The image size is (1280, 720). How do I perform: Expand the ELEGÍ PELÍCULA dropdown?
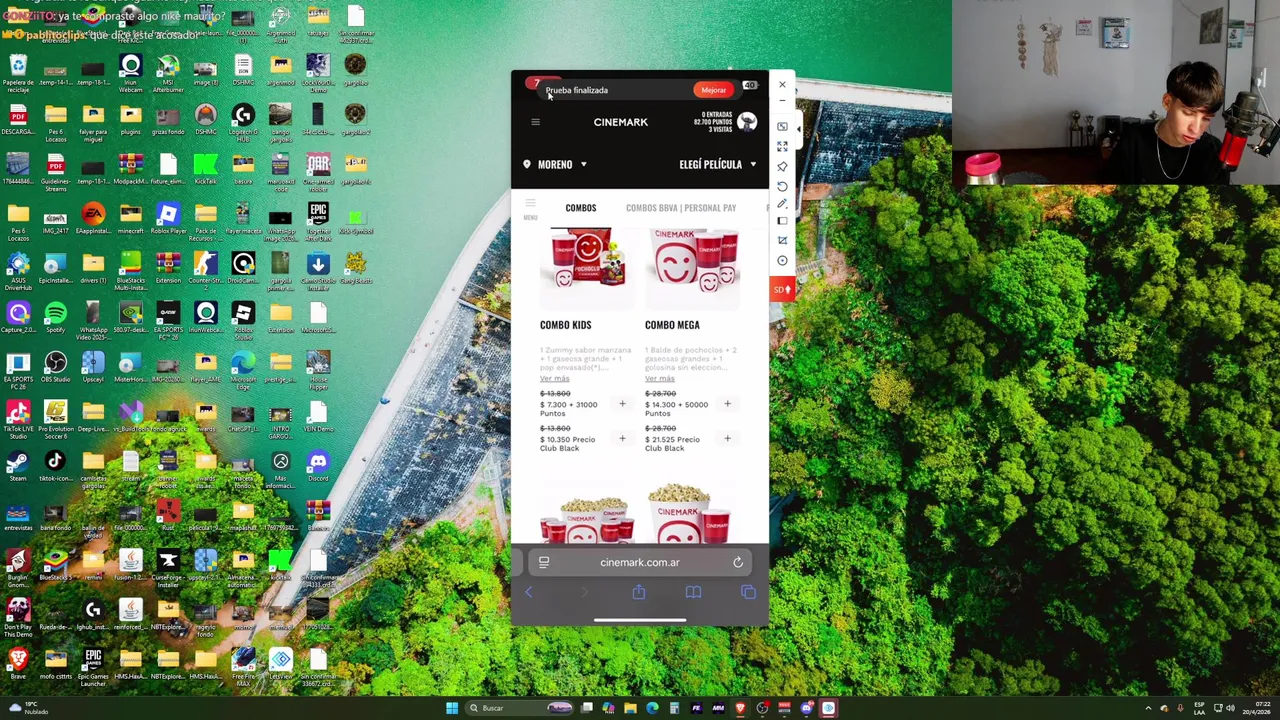718,164
